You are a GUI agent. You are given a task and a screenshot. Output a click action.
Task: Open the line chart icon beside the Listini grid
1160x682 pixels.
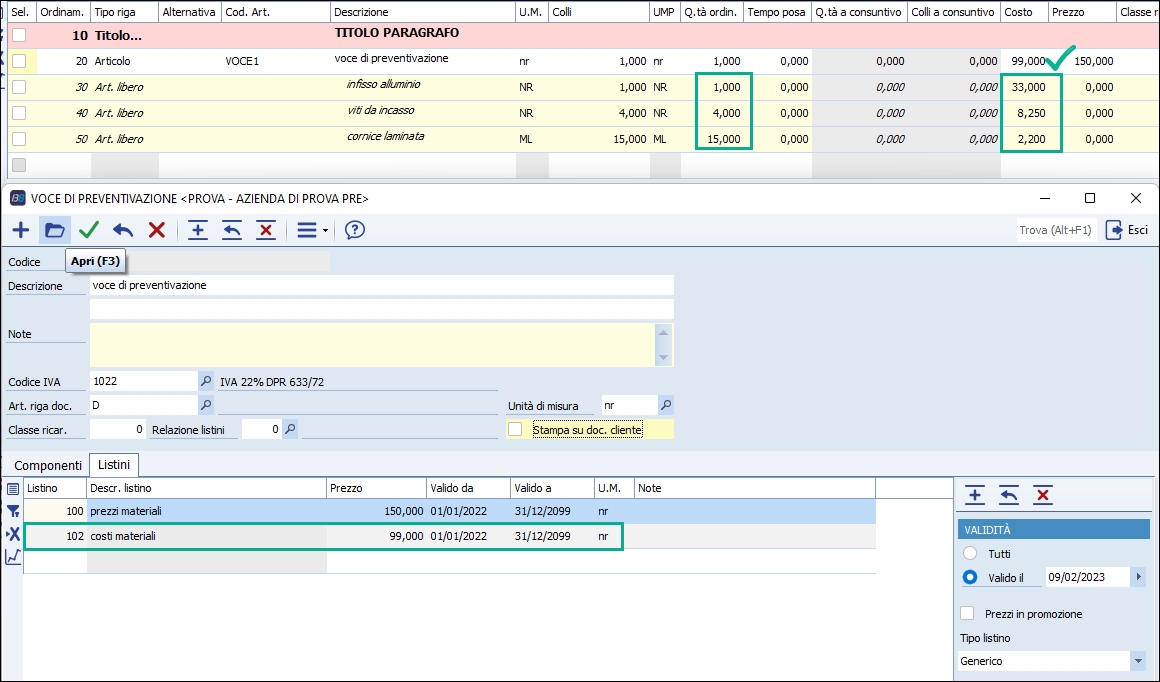point(13,557)
